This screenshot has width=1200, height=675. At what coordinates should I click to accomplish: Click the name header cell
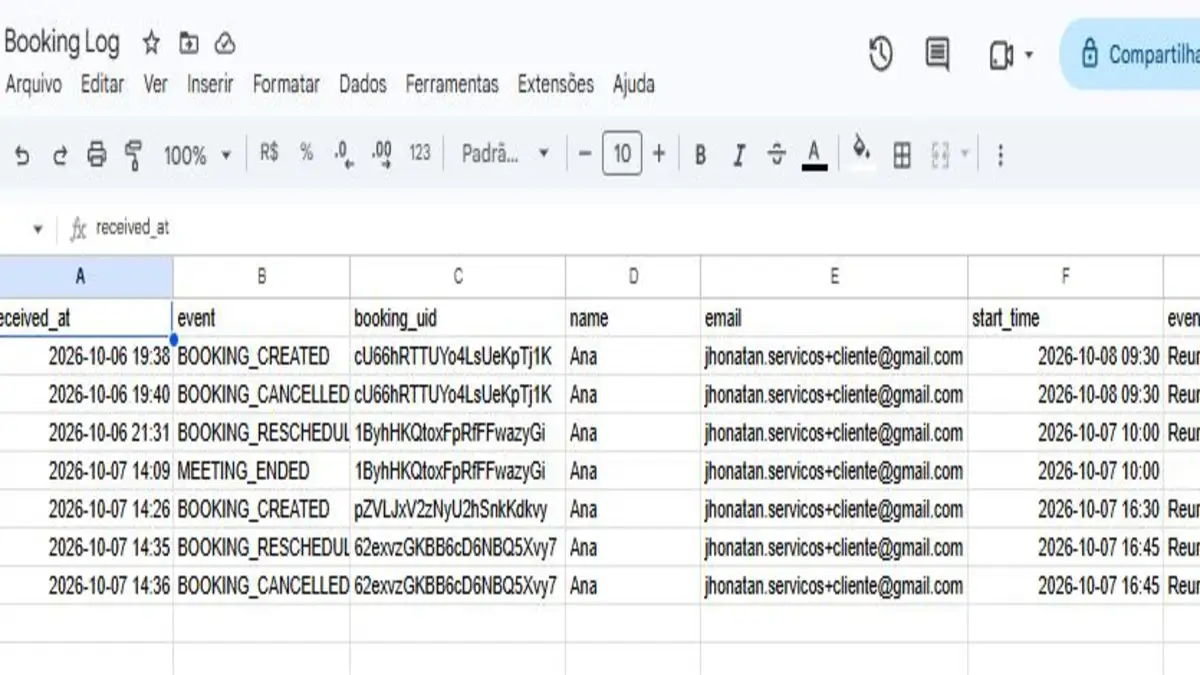click(633, 318)
